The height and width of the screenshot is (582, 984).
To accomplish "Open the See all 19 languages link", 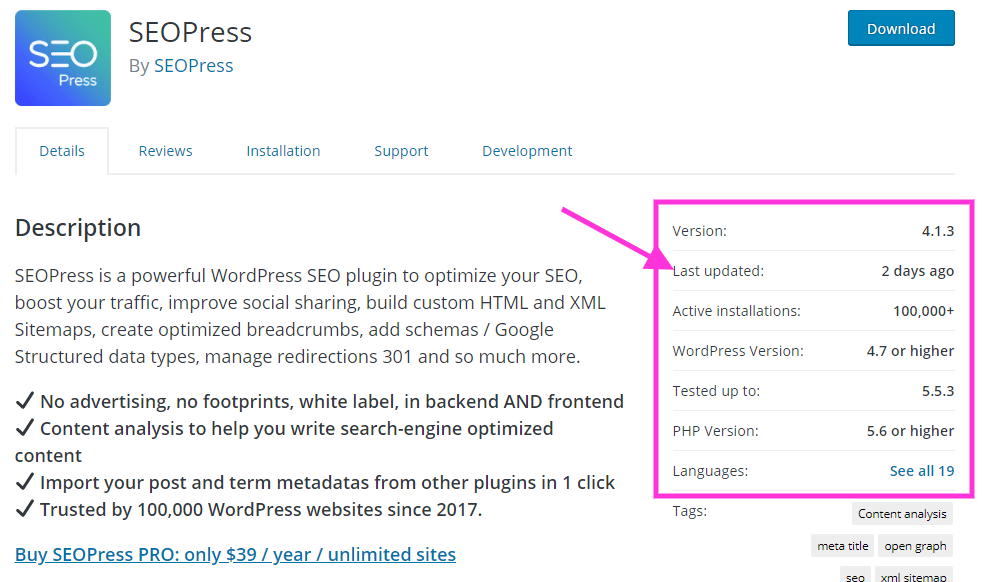I will pyautogui.click(x=922, y=471).
